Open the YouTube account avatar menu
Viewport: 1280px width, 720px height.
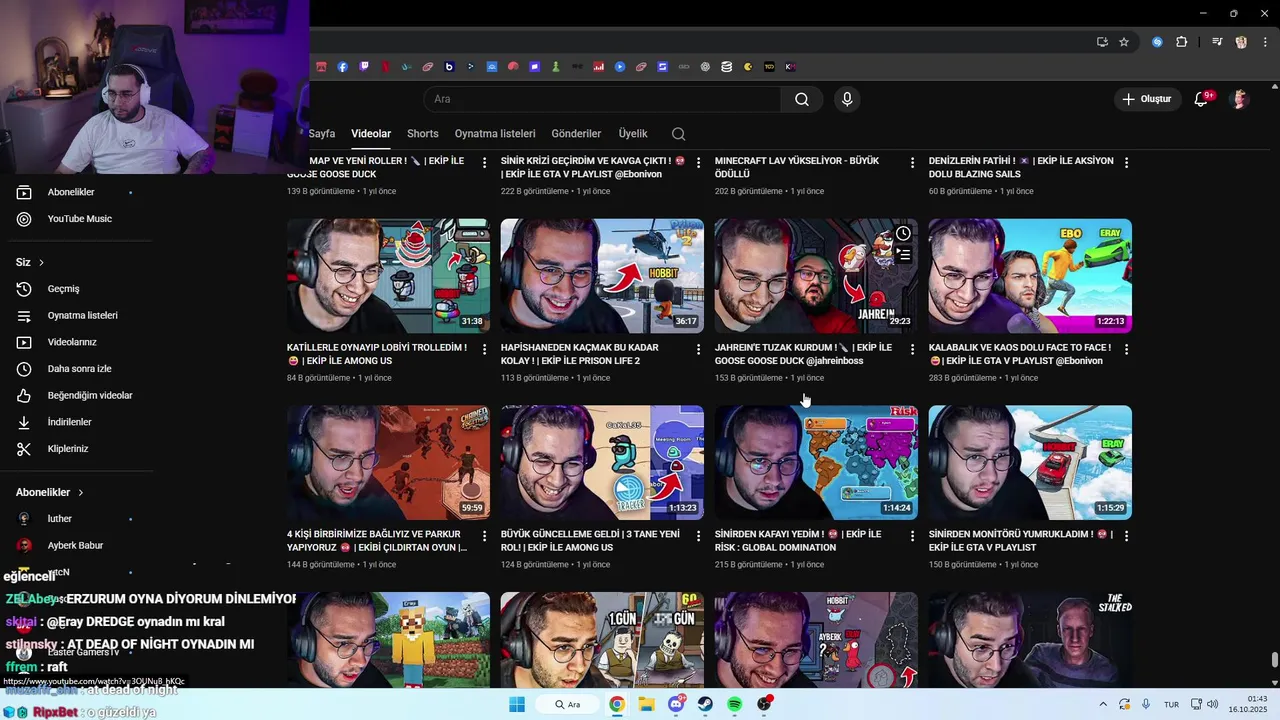pyautogui.click(x=1240, y=99)
